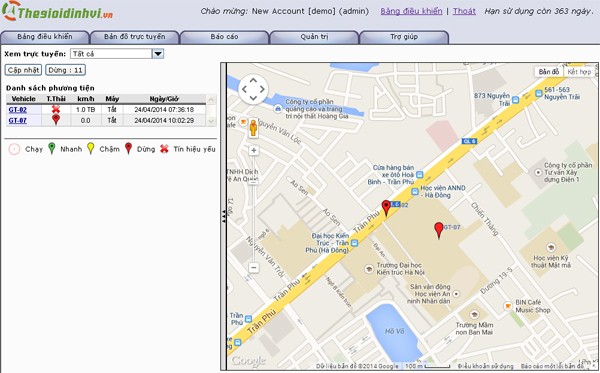The image size is (600, 373).
Task: Open vehicle GT-07 link
Action: coord(18,121)
